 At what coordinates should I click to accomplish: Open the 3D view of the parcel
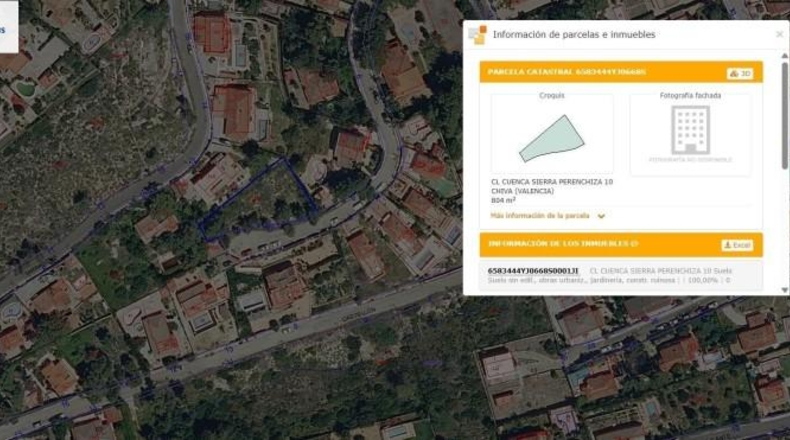point(740,74)
